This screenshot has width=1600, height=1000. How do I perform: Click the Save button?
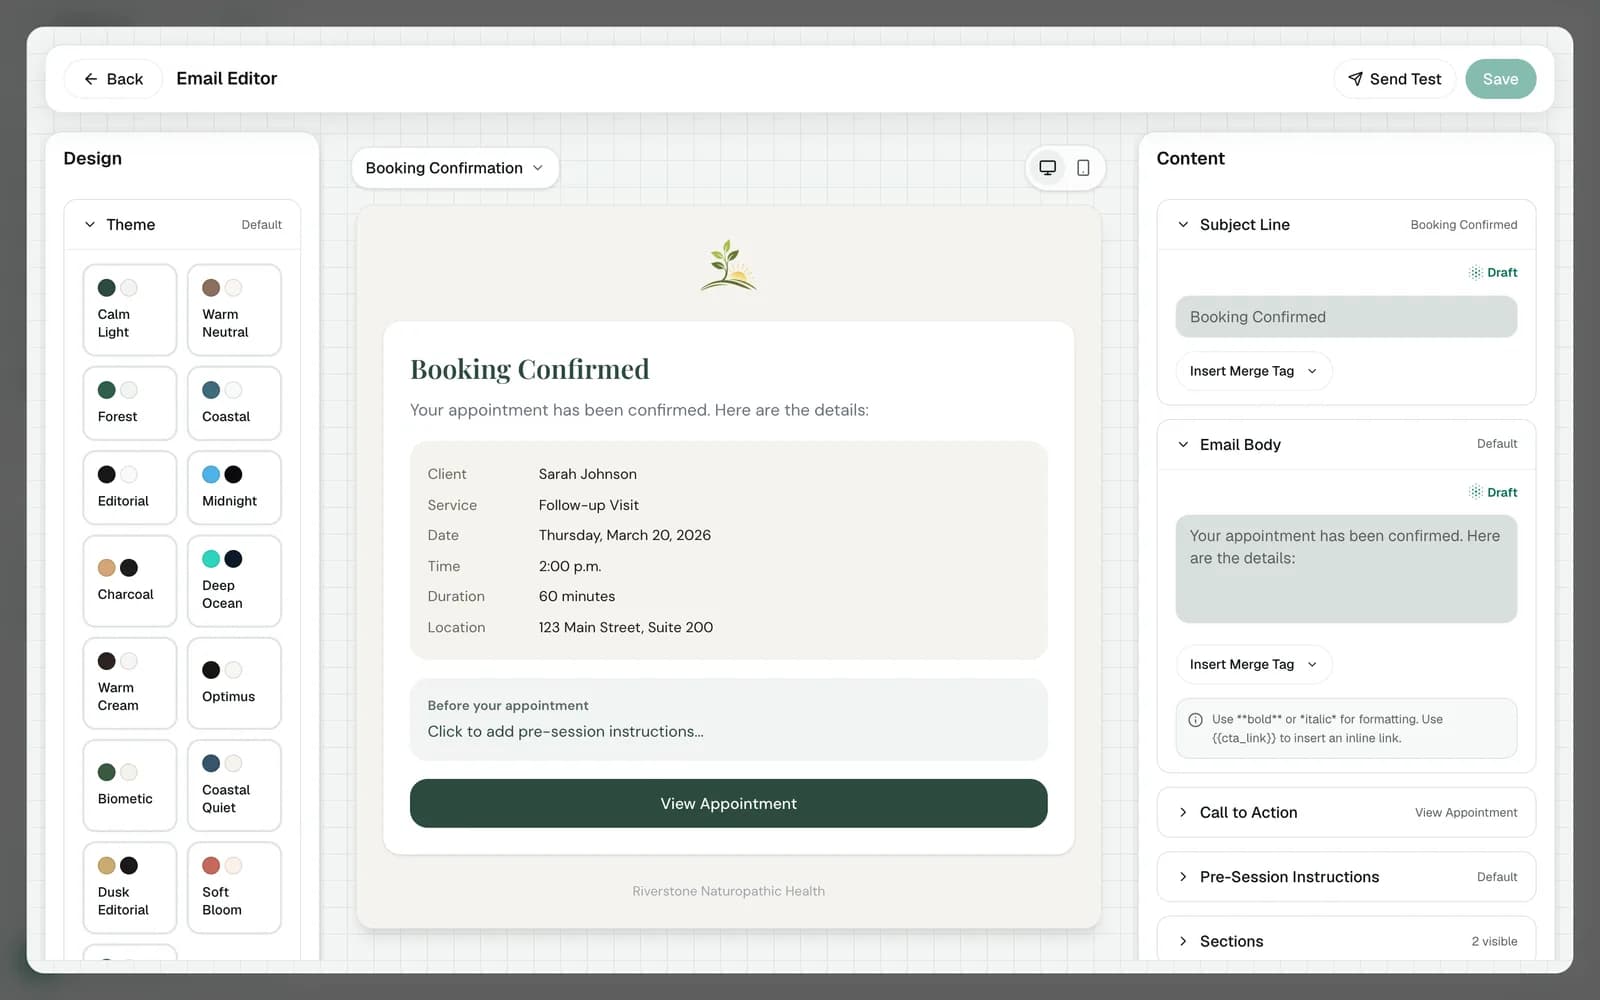pos(1500,79)
